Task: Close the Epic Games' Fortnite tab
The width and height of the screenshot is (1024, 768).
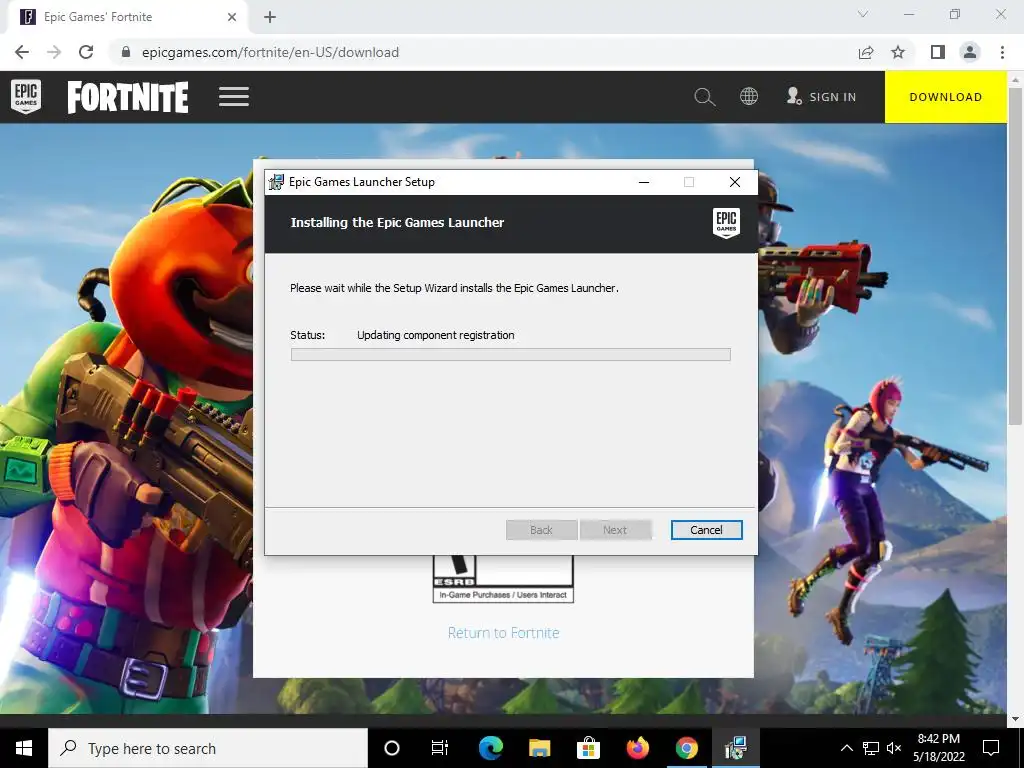Action: pyautogui.click(x=232, y=17)
